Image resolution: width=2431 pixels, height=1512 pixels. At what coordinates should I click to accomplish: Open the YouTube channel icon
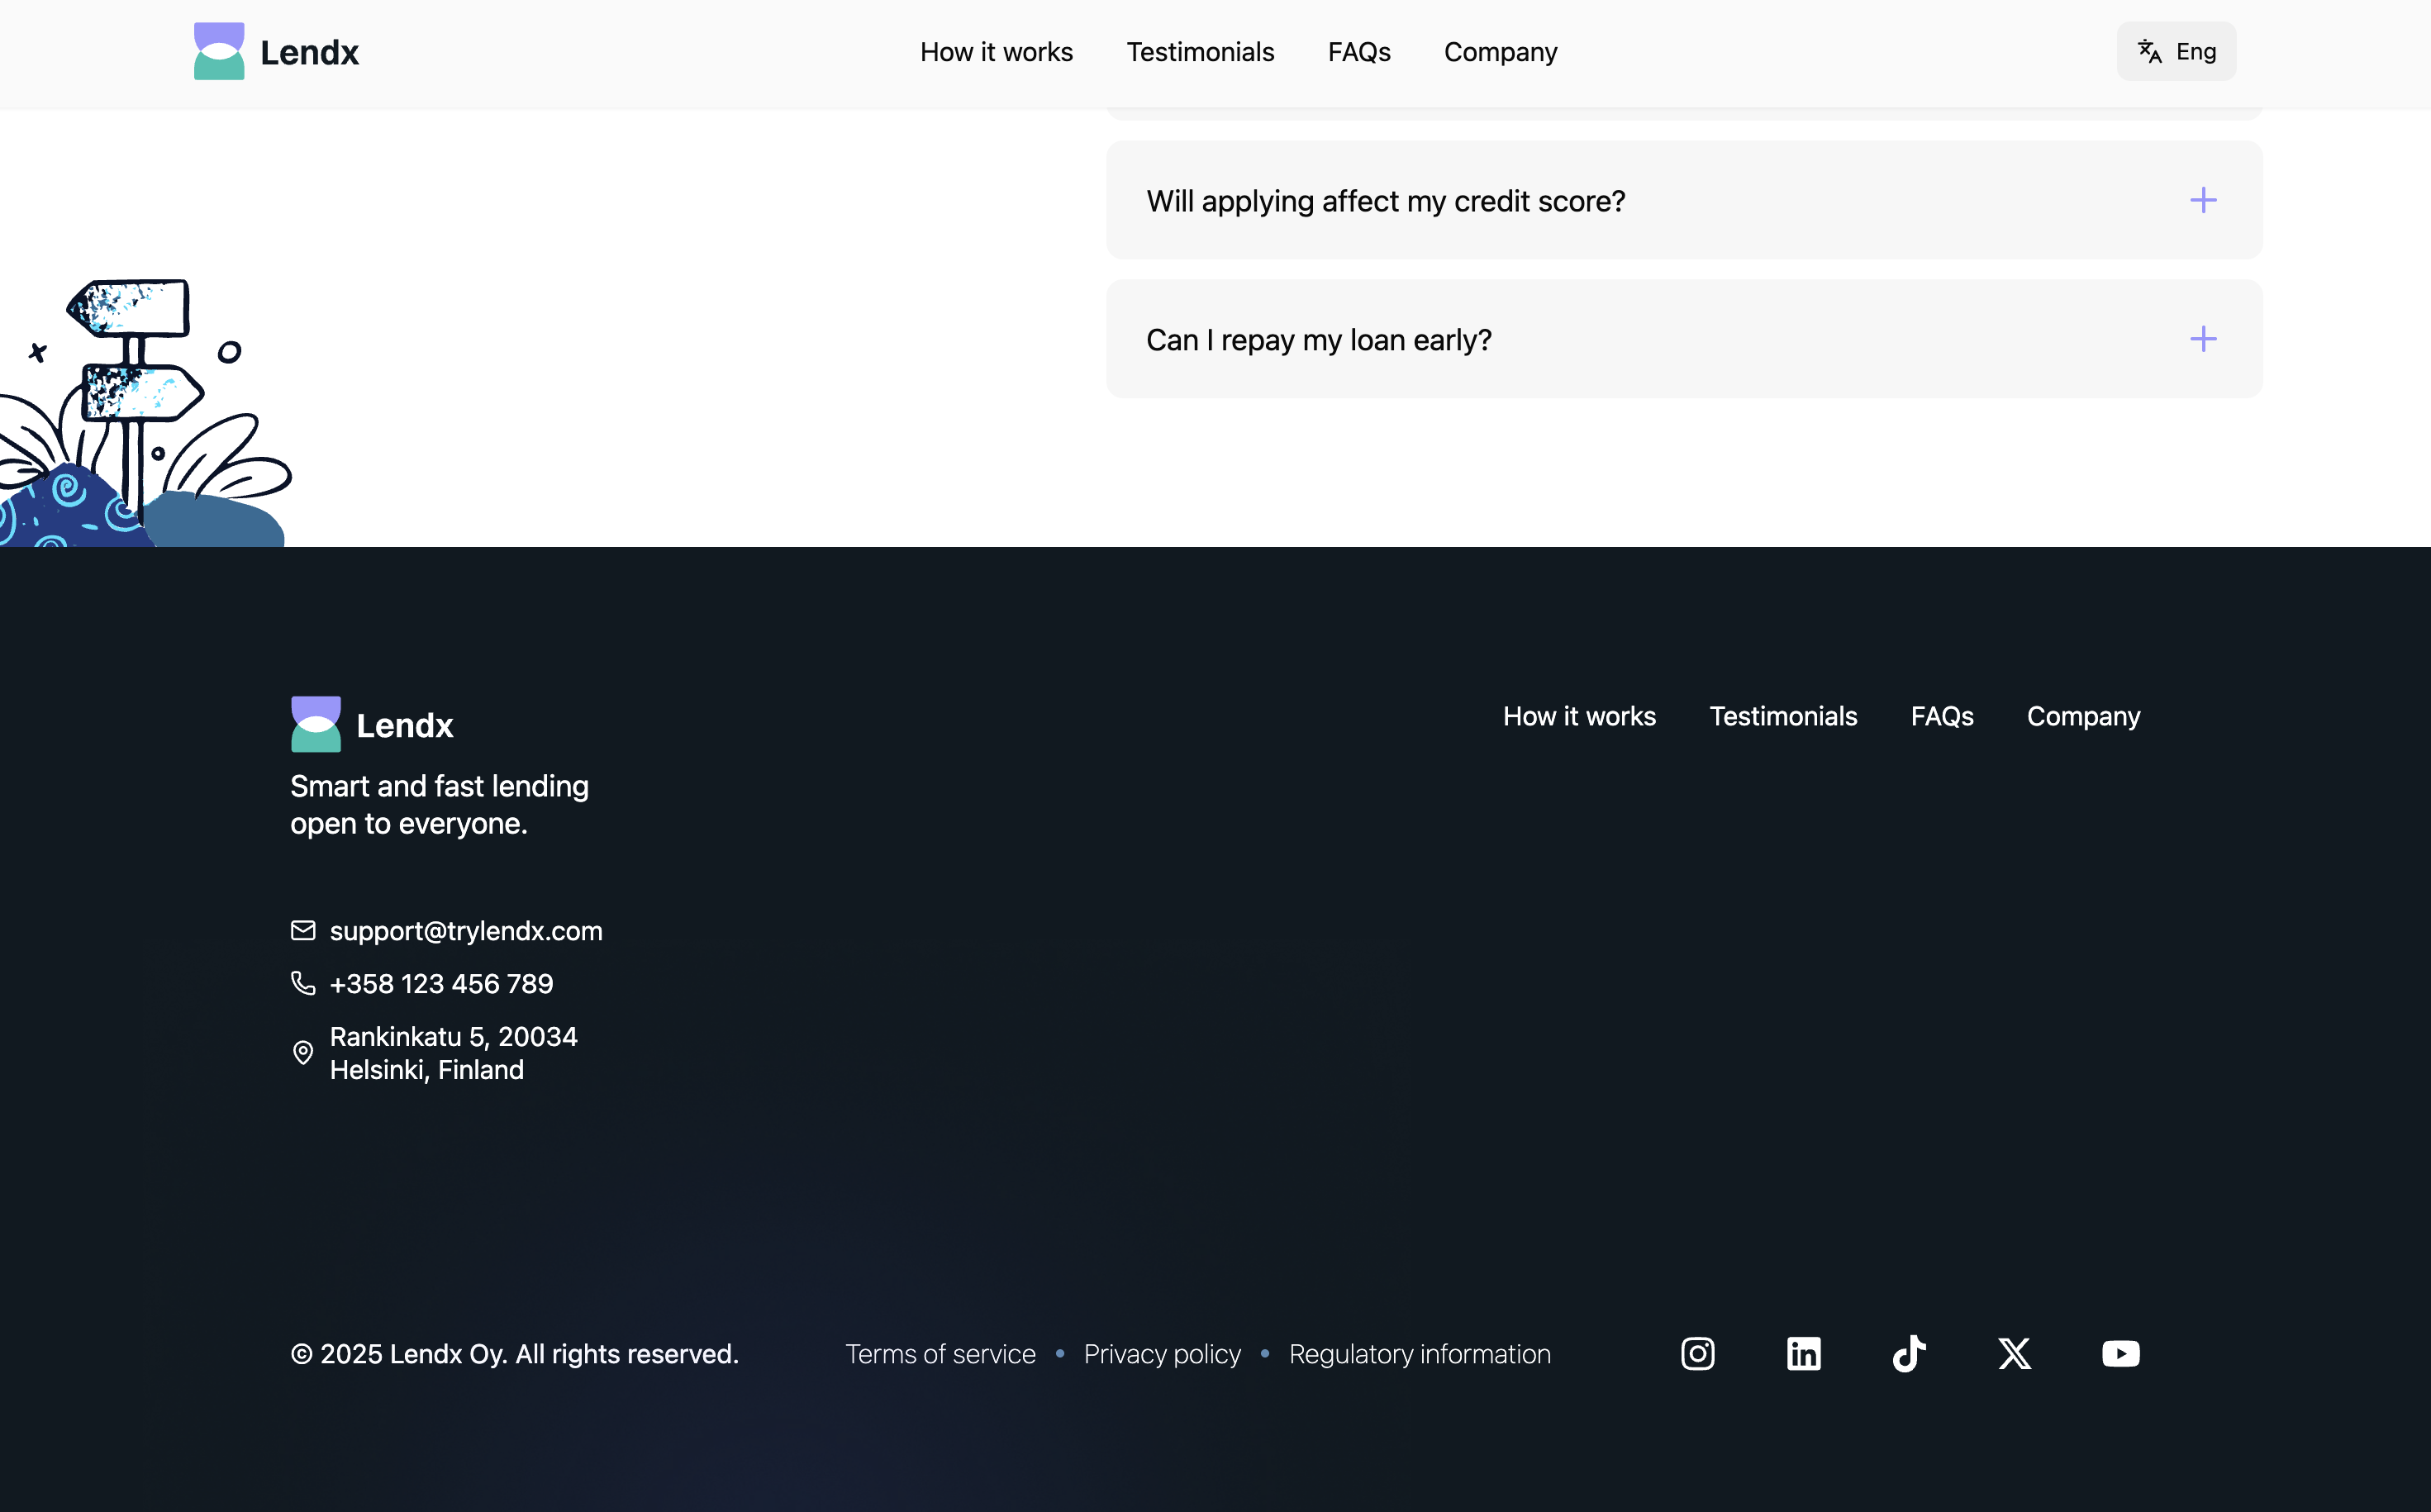(x=2120, y=1353)
